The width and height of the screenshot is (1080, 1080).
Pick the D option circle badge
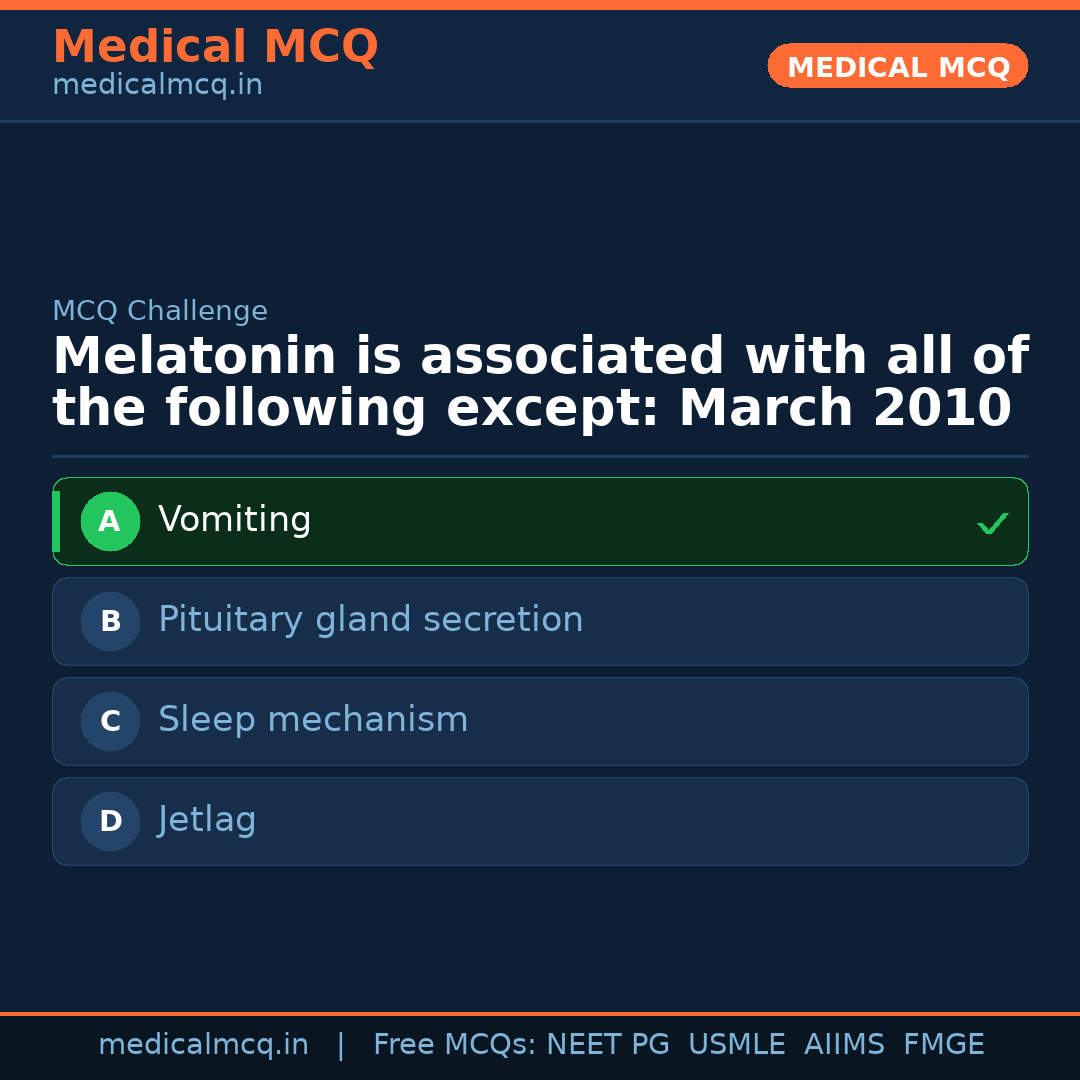(x=110, y=821)
